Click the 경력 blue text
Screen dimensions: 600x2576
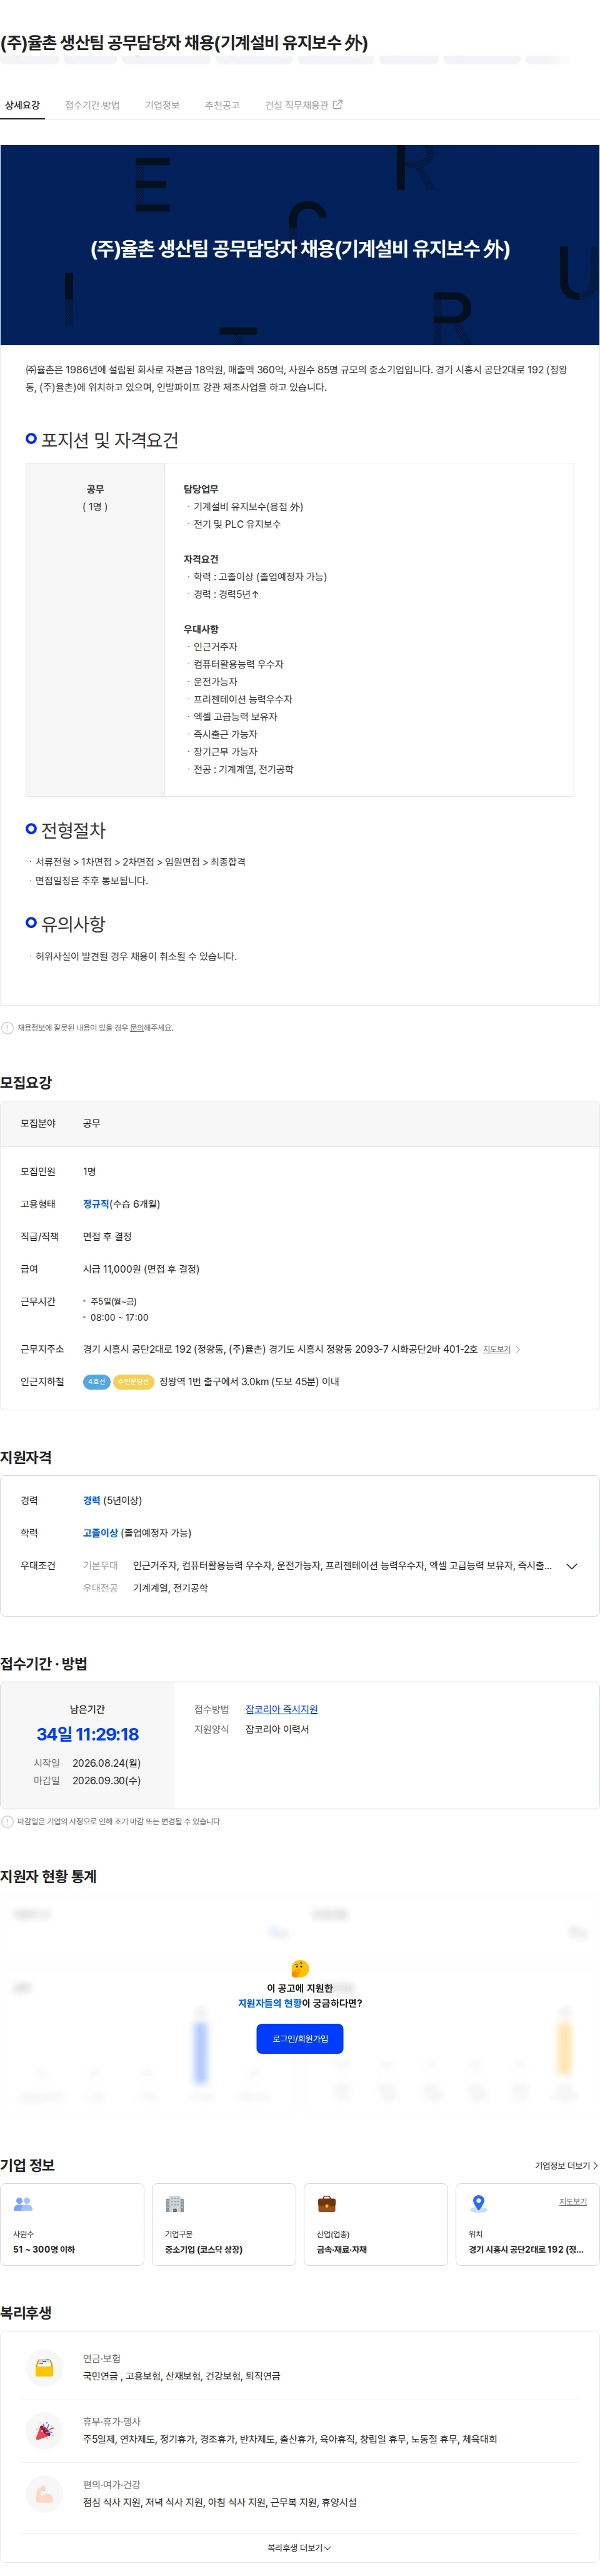point(91,1500)
